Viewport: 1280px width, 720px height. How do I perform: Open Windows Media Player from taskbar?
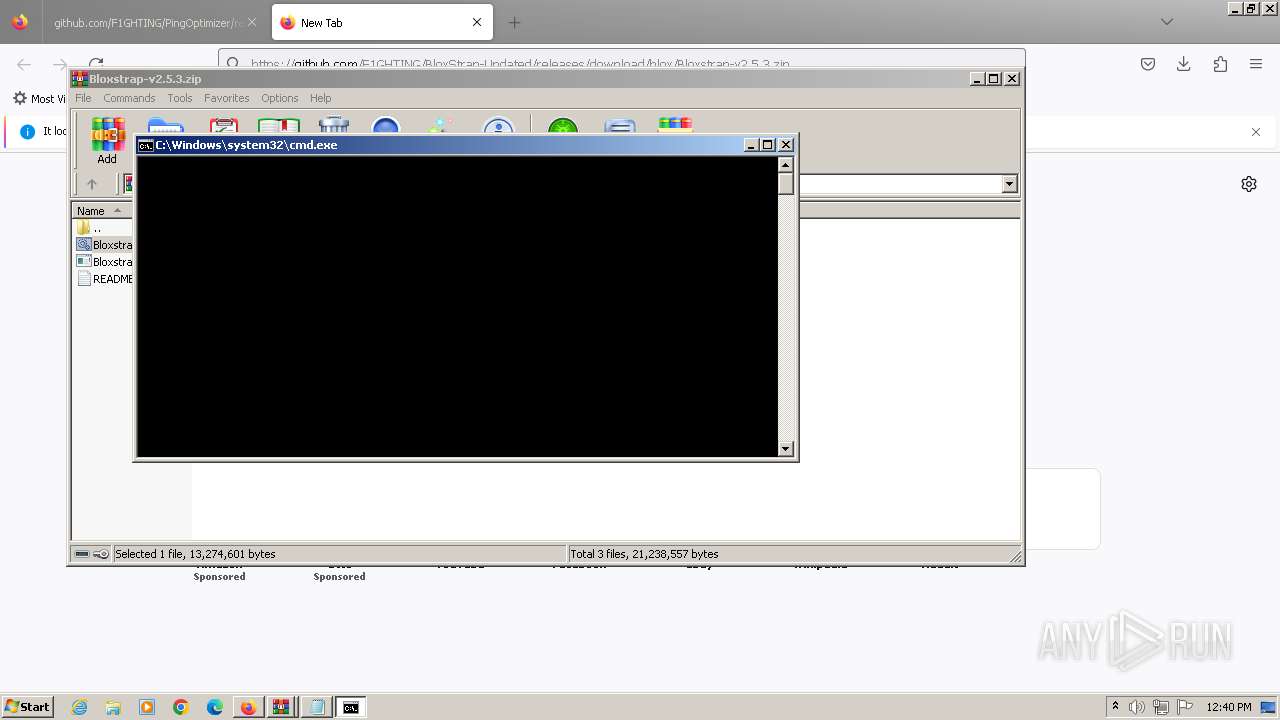147,707
